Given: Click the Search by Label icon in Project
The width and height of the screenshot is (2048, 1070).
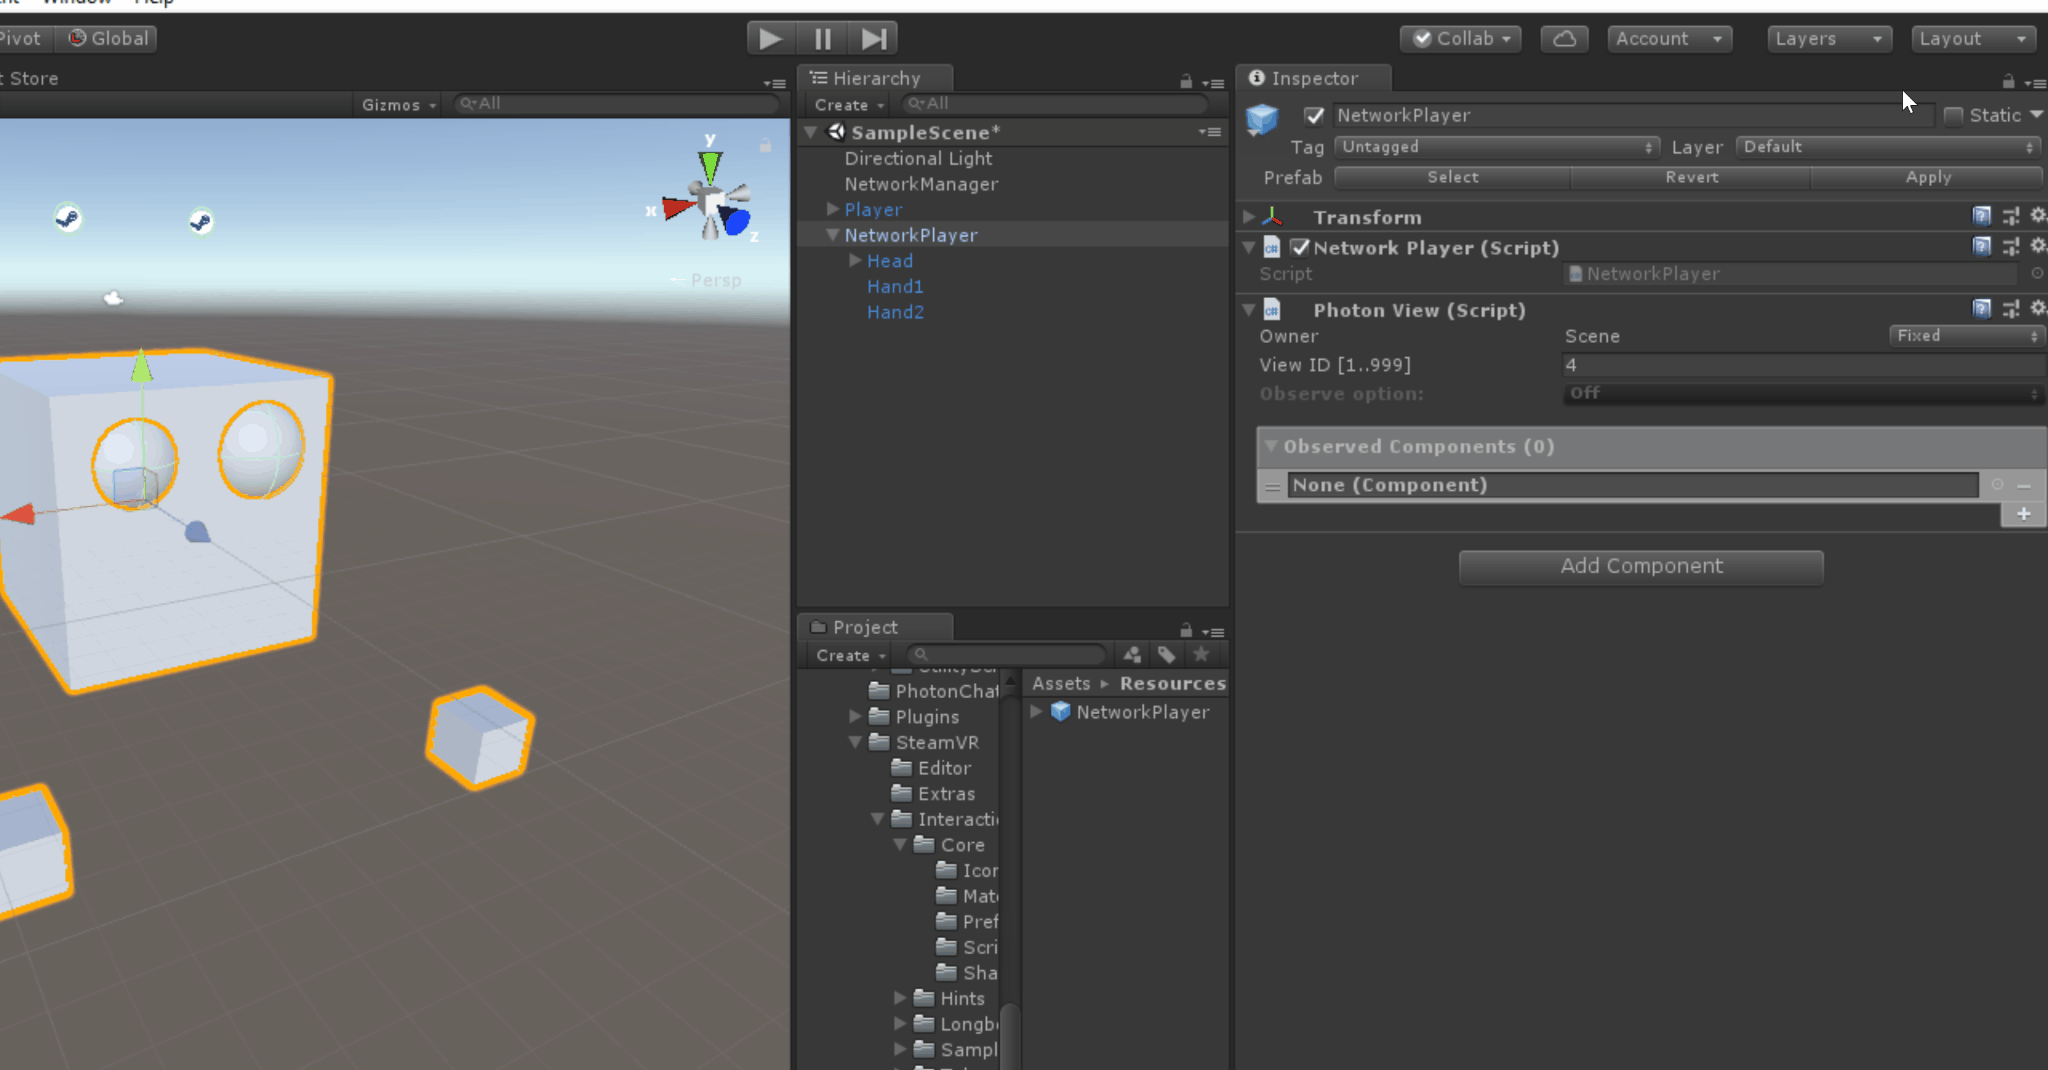Looking at the screenshot, I should click(1166, 654).
